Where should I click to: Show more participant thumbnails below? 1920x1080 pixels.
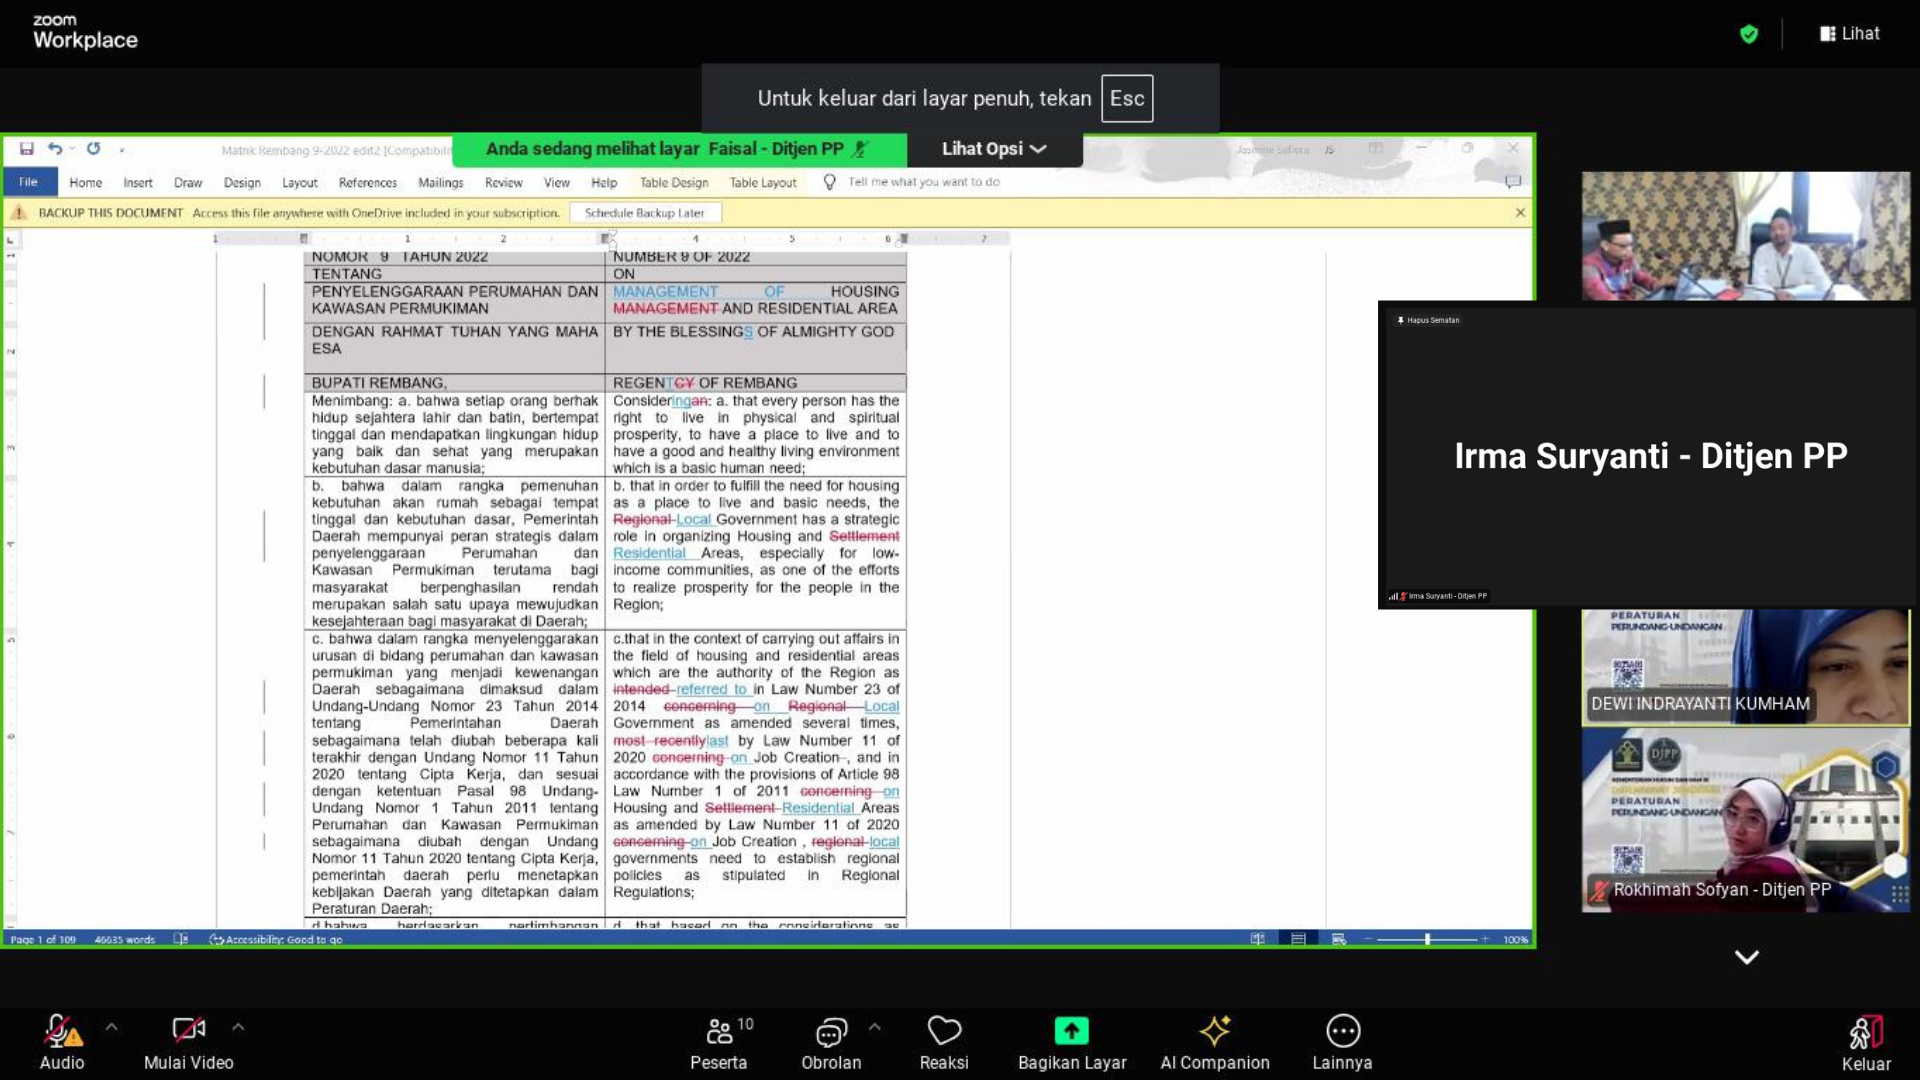(1746, 957)
